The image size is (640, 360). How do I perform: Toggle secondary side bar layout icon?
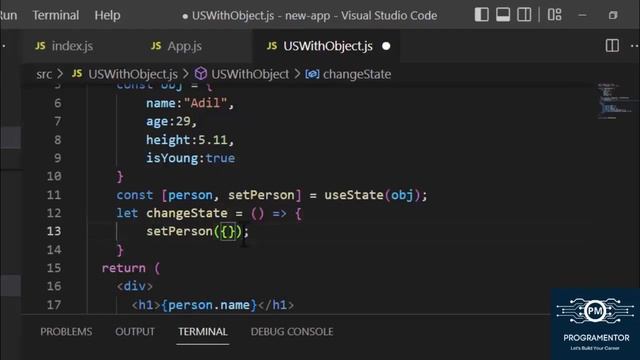click(524, 15)
